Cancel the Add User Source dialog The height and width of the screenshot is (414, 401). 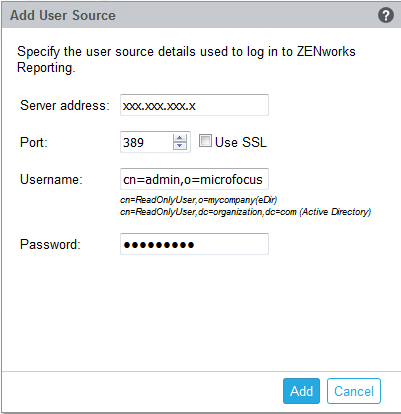click(354, 391)
